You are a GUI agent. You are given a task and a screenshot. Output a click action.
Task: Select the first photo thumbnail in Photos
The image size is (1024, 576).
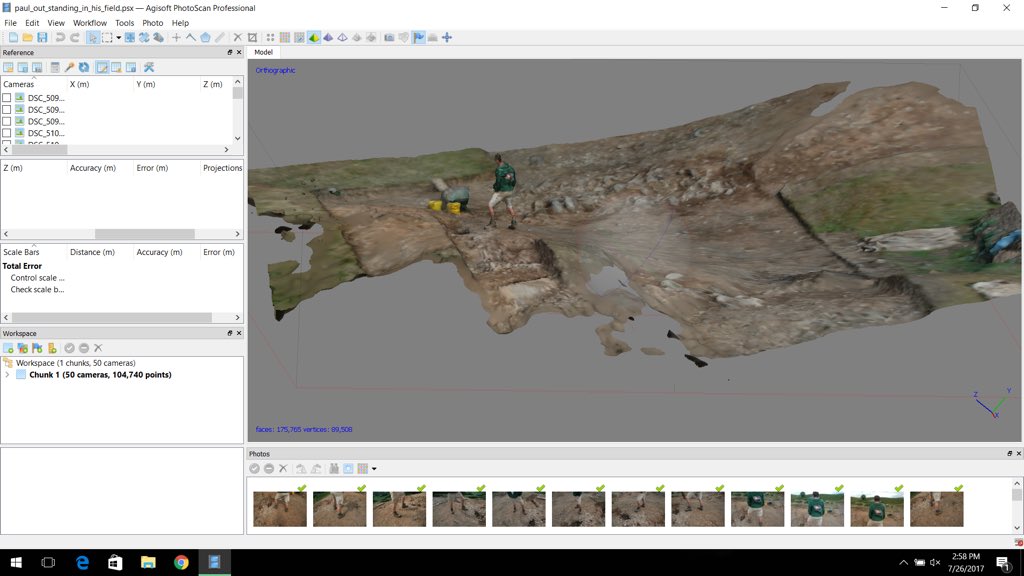click(x=280, y=509)
